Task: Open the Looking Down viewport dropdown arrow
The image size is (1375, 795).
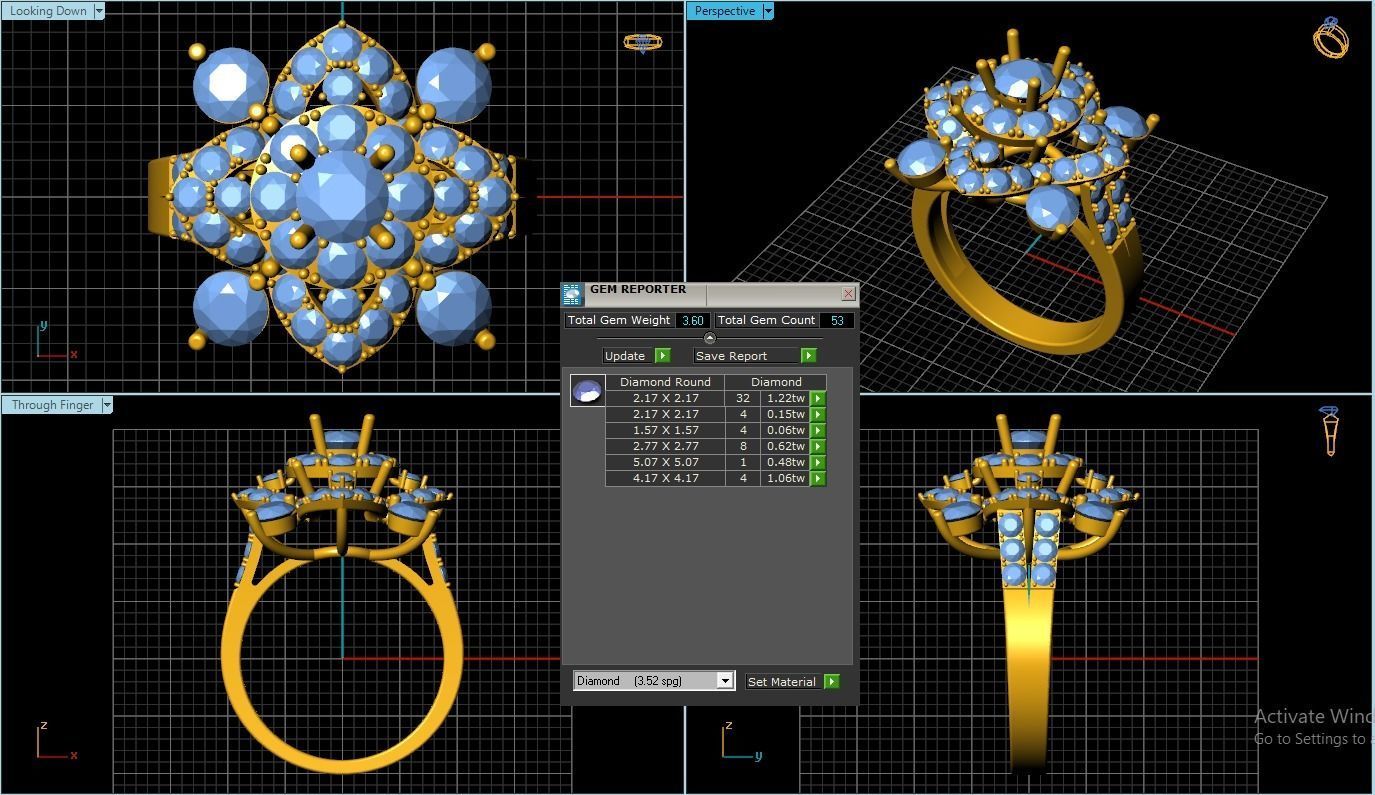Action: [99, 11]
